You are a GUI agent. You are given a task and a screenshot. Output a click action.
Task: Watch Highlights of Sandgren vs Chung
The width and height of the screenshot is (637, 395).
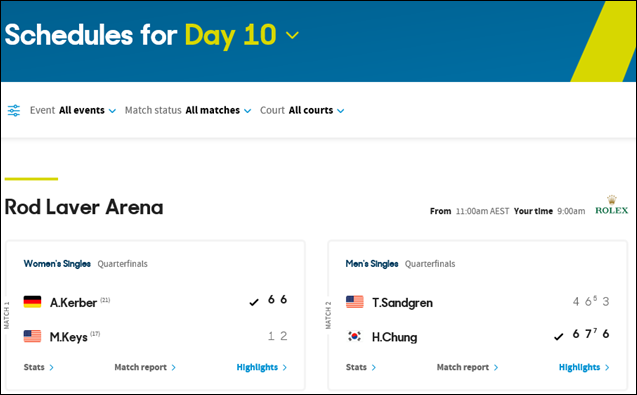pyautogui.click(x=584, y=367)
